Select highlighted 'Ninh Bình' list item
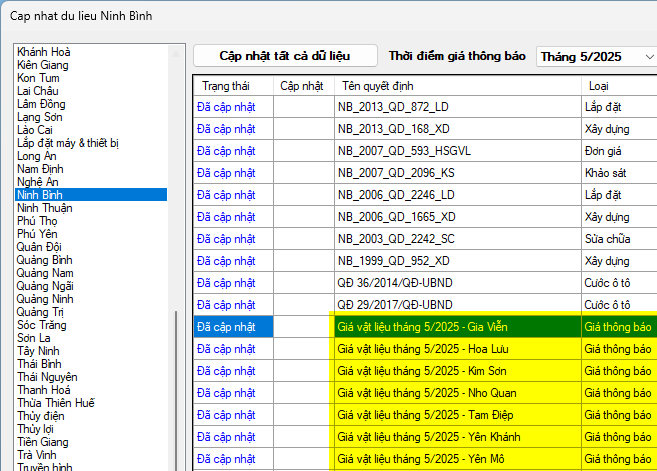Screen dimensions: 657x471 (91, 195)
